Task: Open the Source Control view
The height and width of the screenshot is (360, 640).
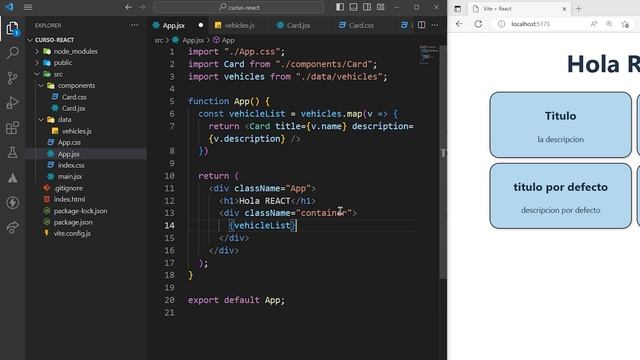Action: tap(12, 78)
